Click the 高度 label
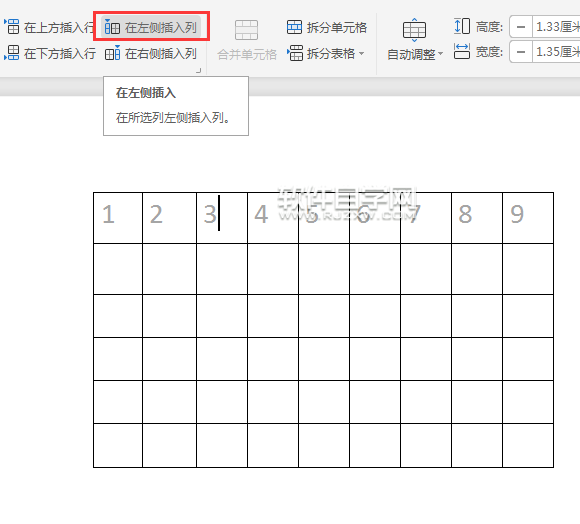 coord(489,27)
